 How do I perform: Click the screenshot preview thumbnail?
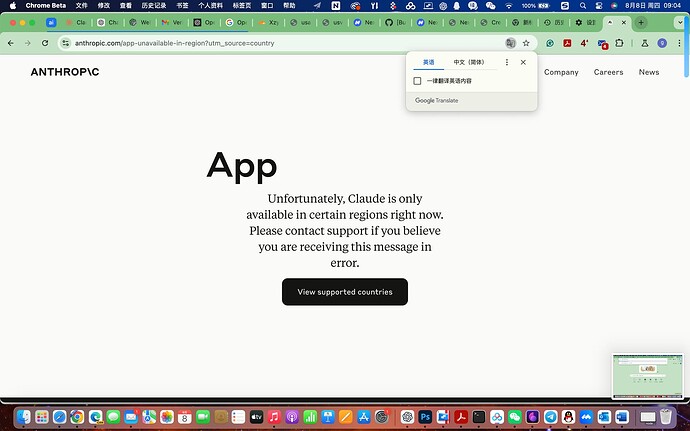tap(648, 376)
